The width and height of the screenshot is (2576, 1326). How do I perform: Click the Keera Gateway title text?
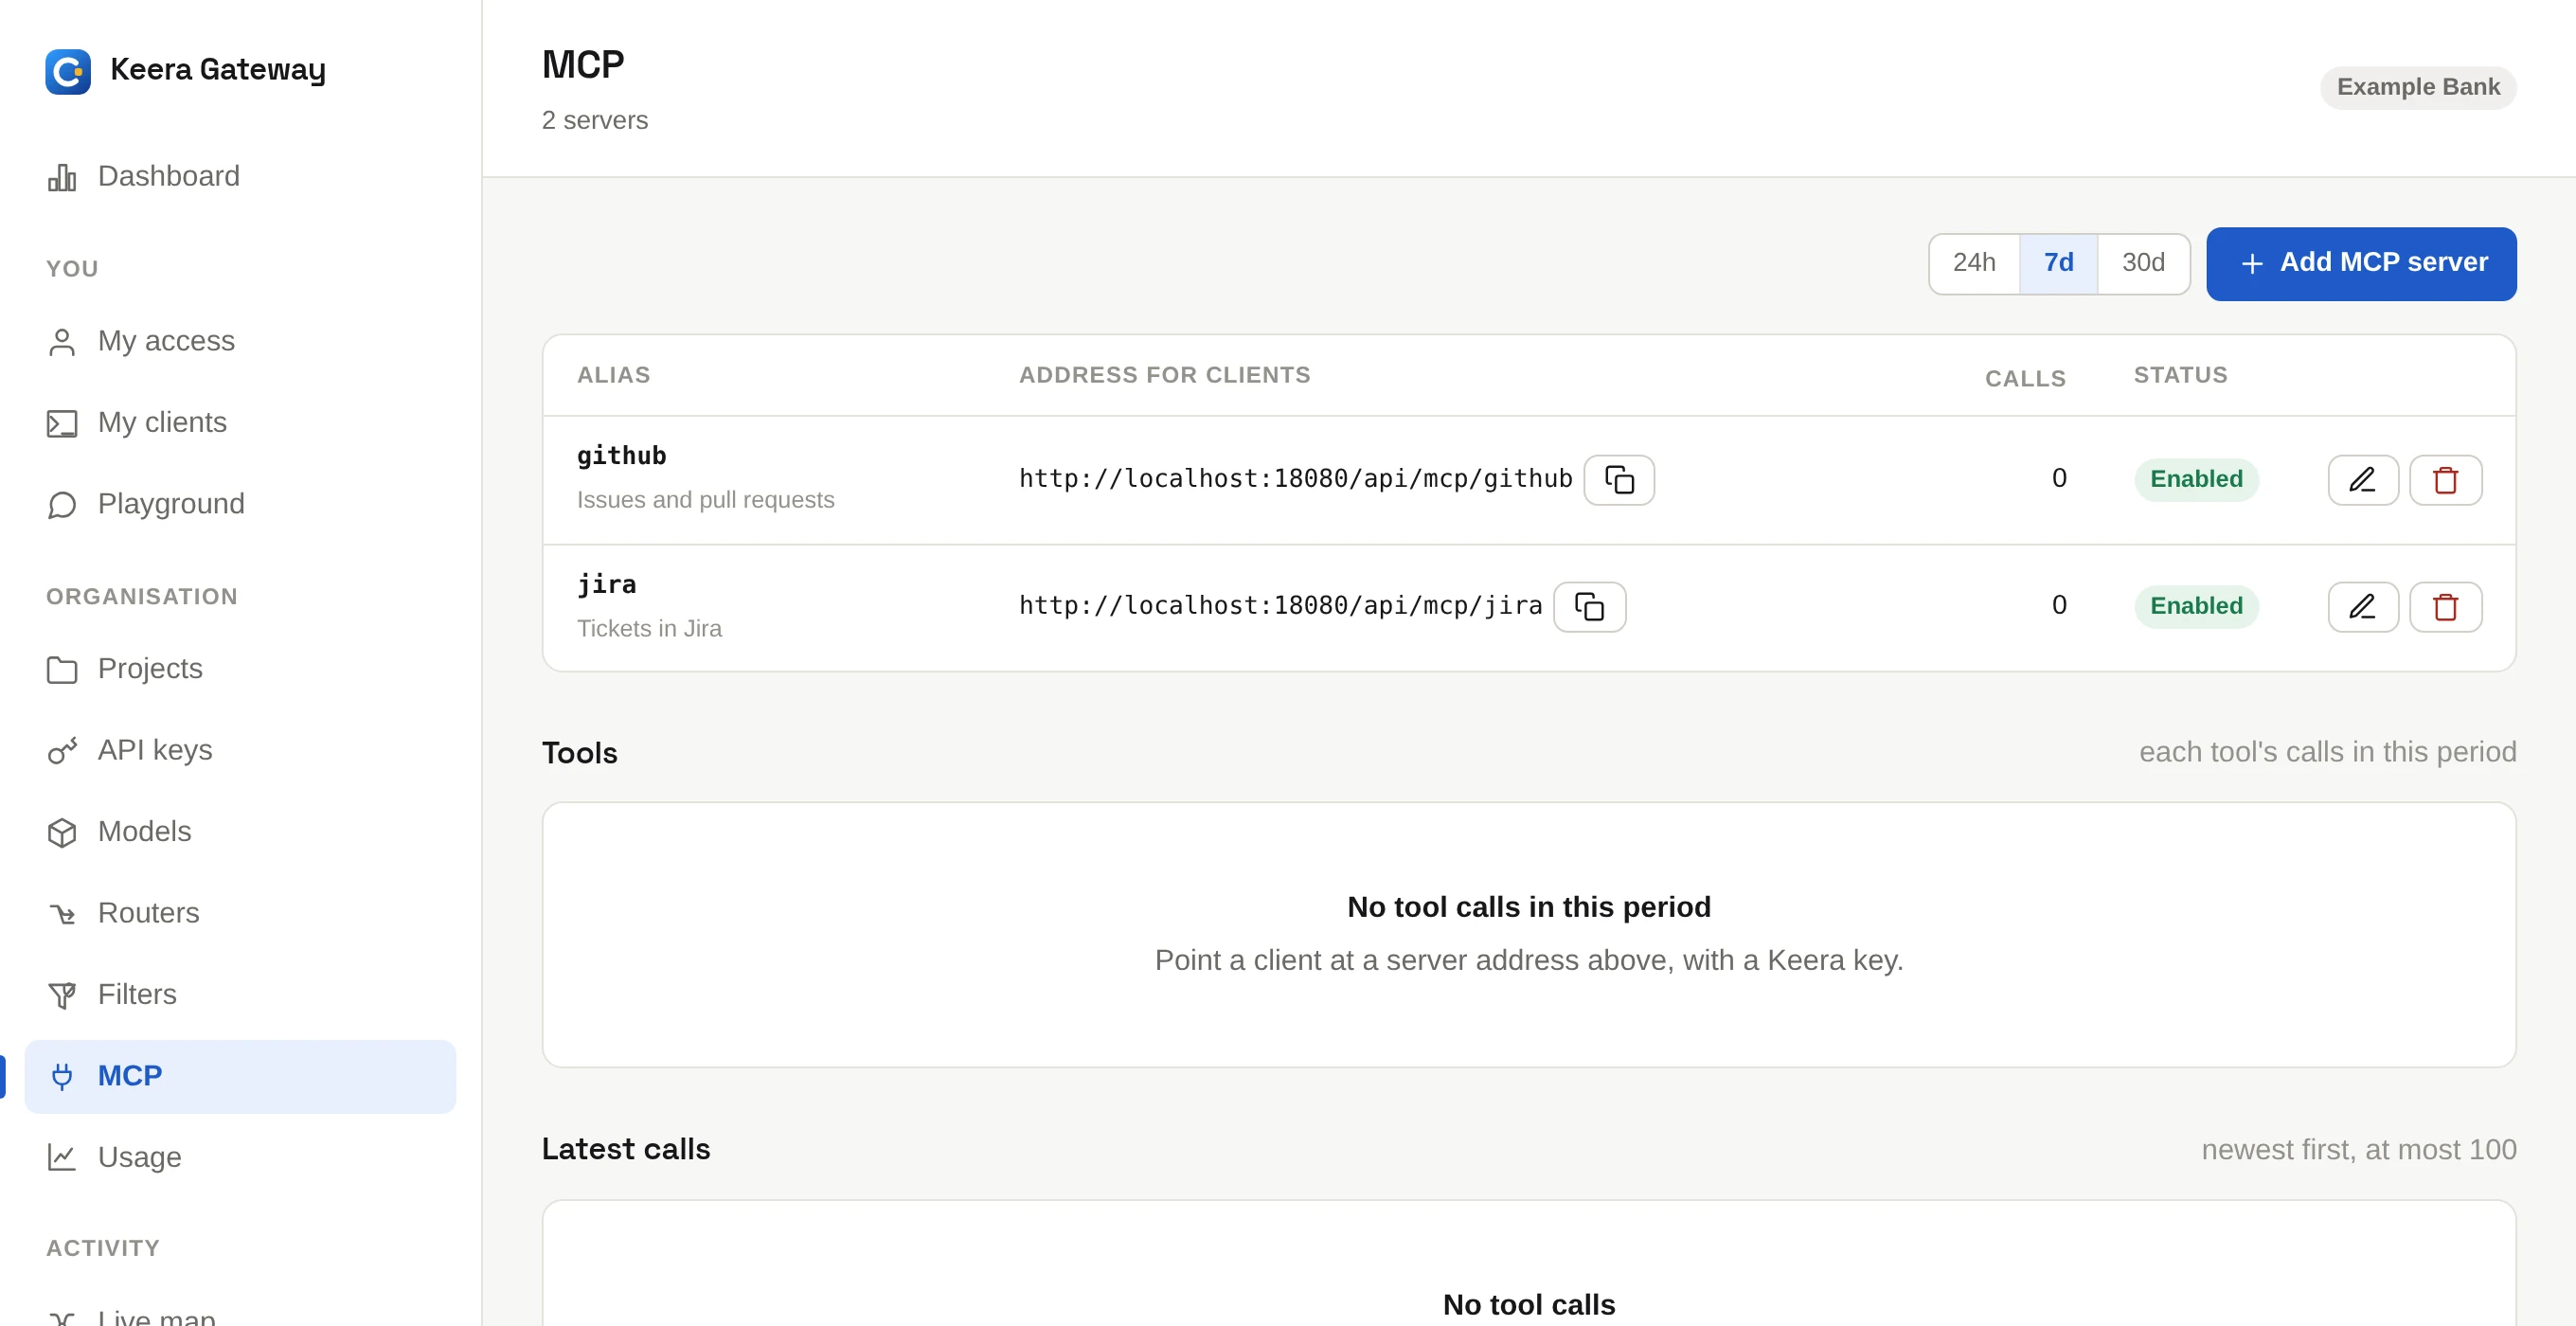(x=218, y=70)
